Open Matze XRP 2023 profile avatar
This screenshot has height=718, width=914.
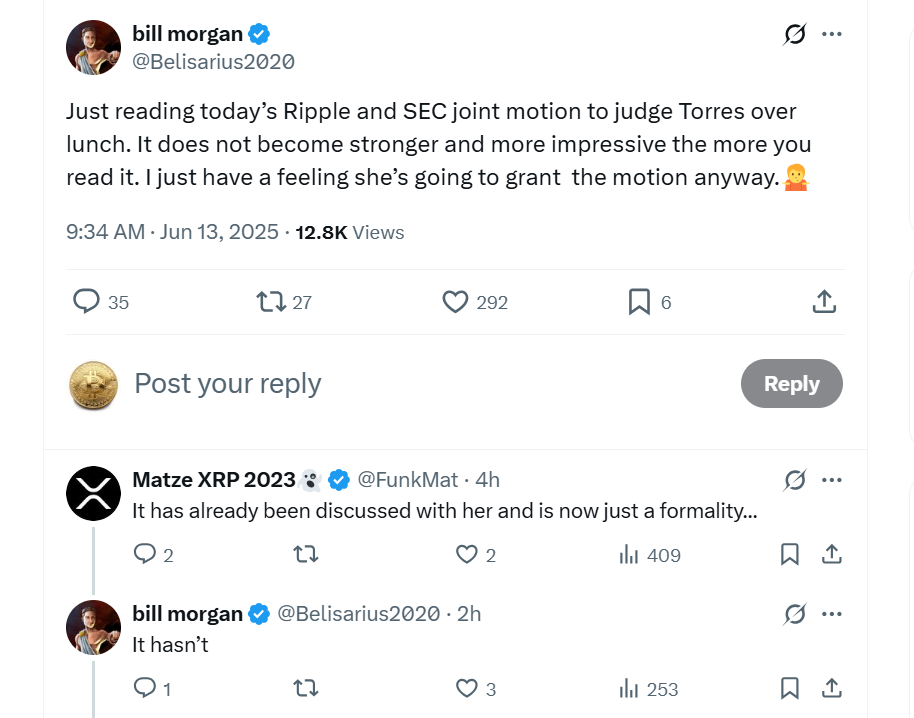point(94,493)
